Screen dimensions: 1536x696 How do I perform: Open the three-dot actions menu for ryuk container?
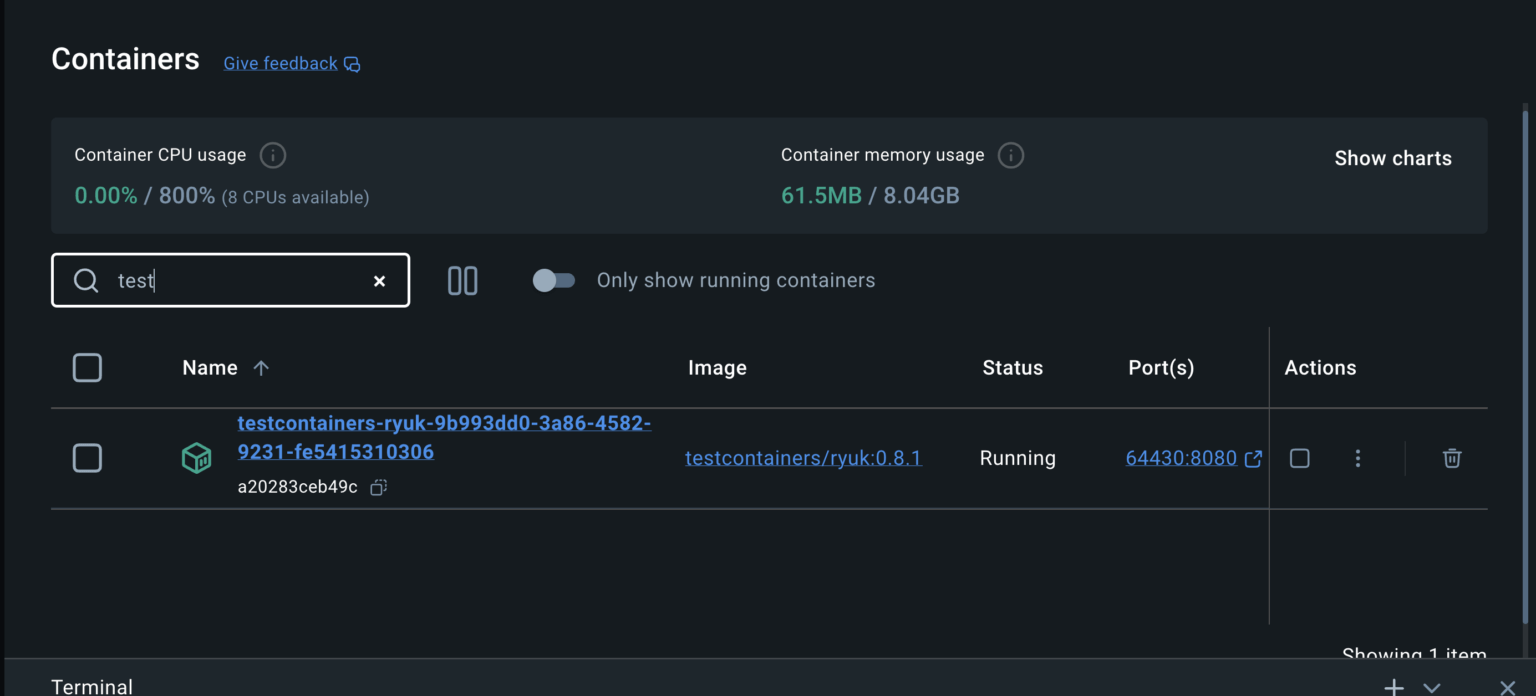(1357, 458)
